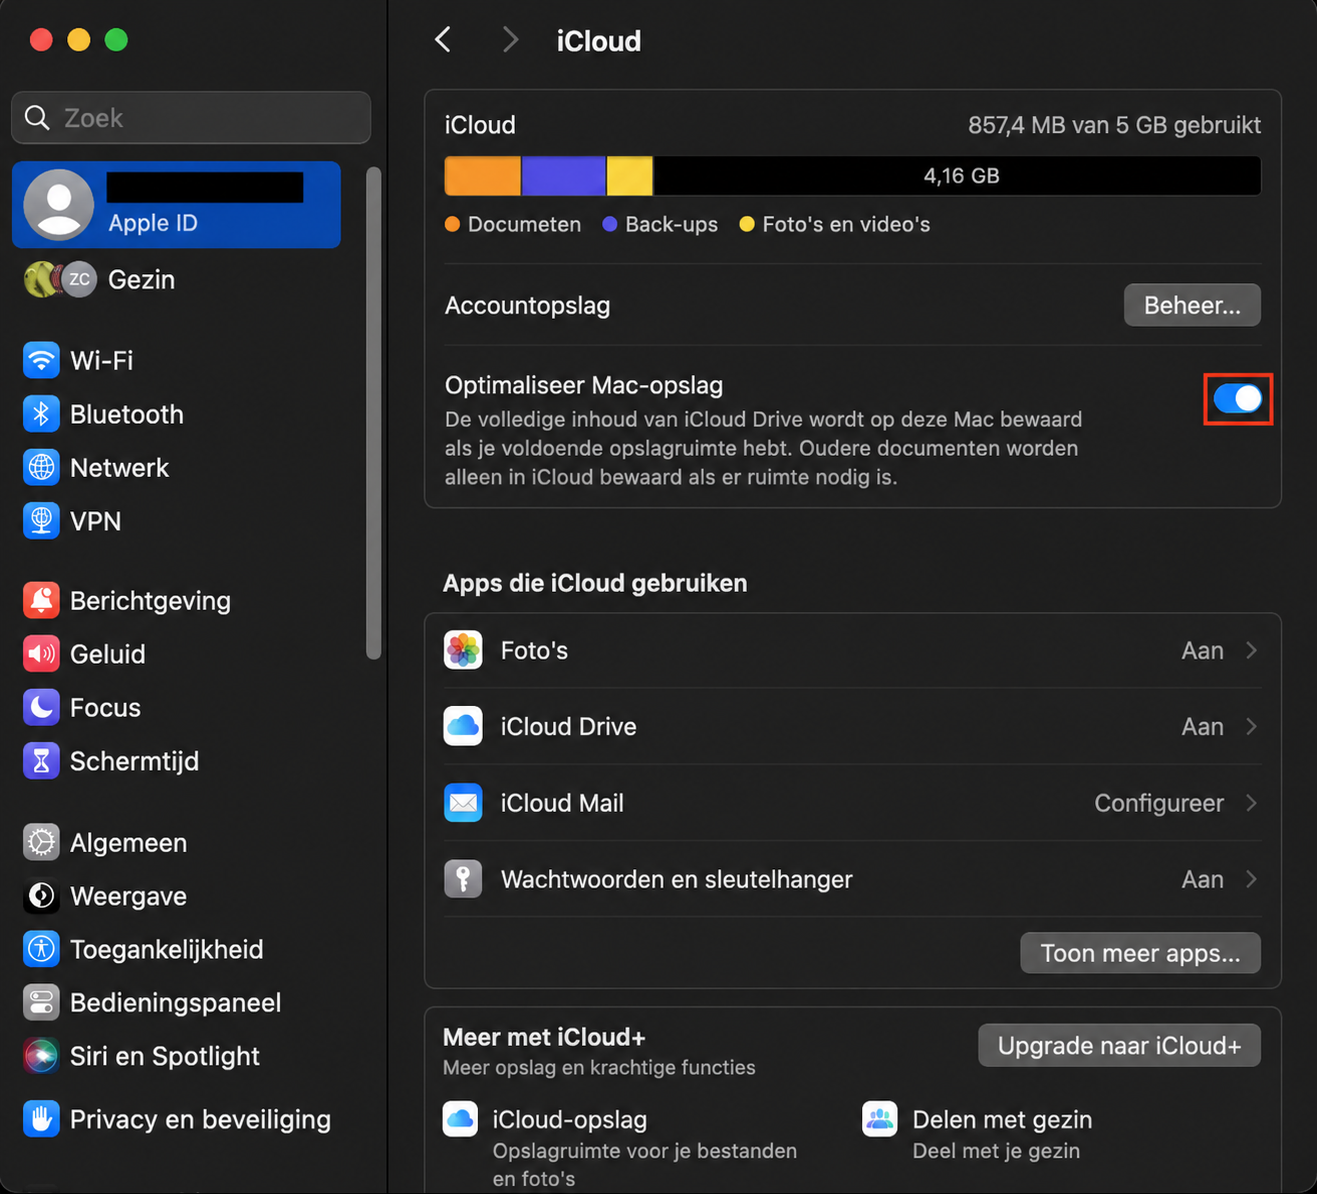
Task: Open Berichtgeving bell icon
Action: pyautogui.click(x=41, y=600)
